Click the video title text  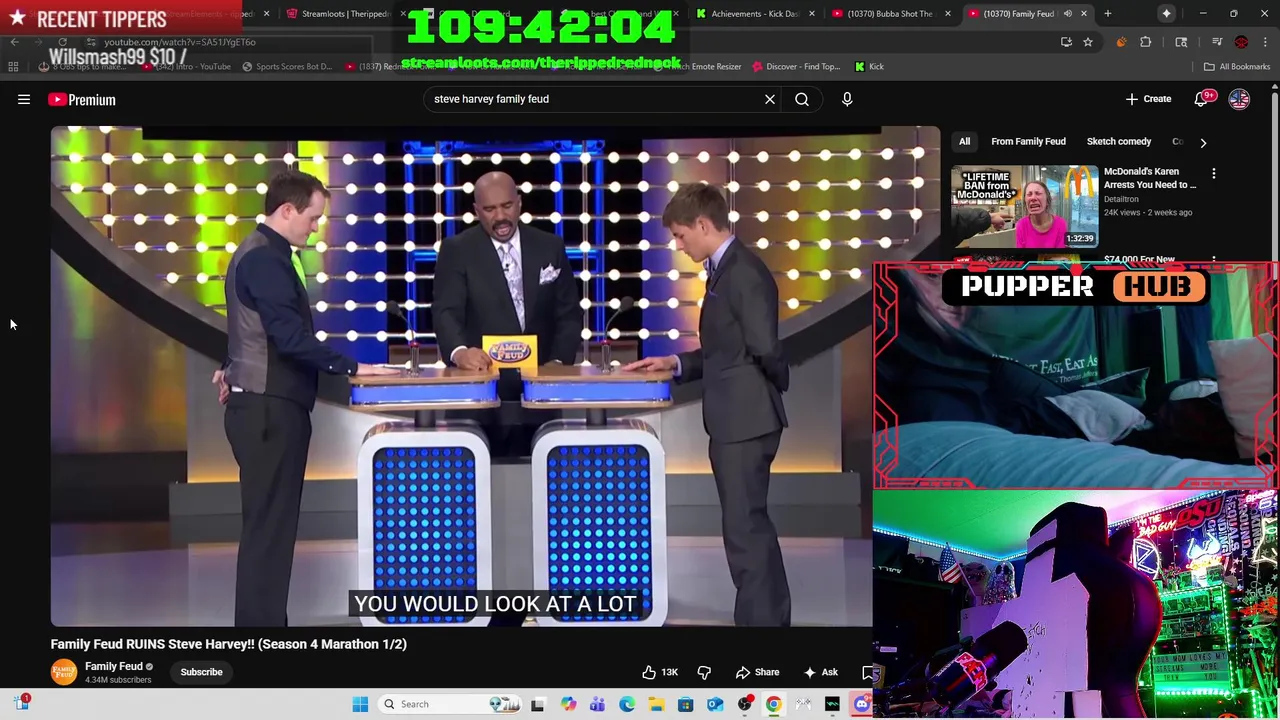click(229, 644)
